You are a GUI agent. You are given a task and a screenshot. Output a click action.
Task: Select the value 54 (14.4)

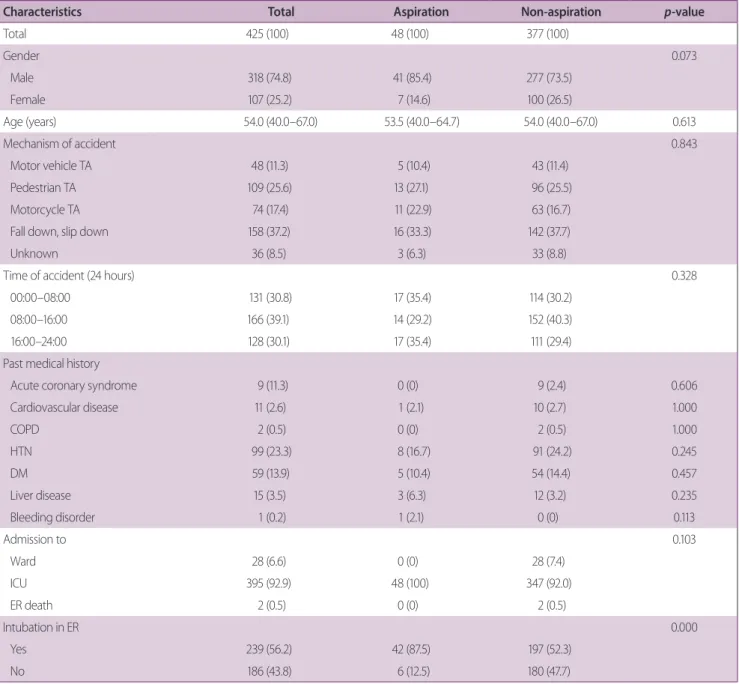pyautogui.click(x=550, y=474)
